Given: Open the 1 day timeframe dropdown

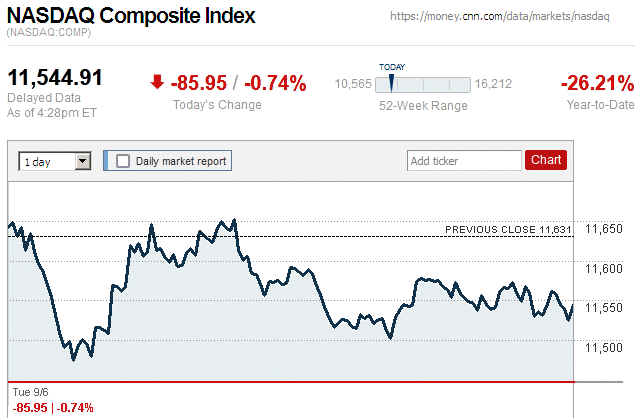Looking at the screenshot, I should pos(55,160).
